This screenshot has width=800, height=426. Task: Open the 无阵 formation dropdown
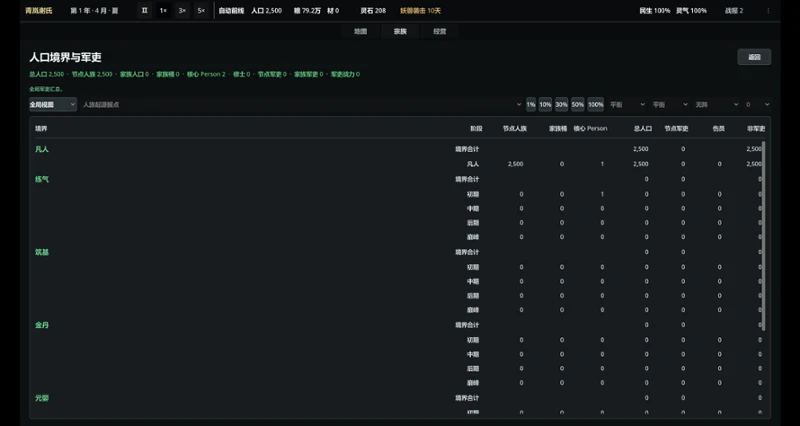[x=716, y=104]
